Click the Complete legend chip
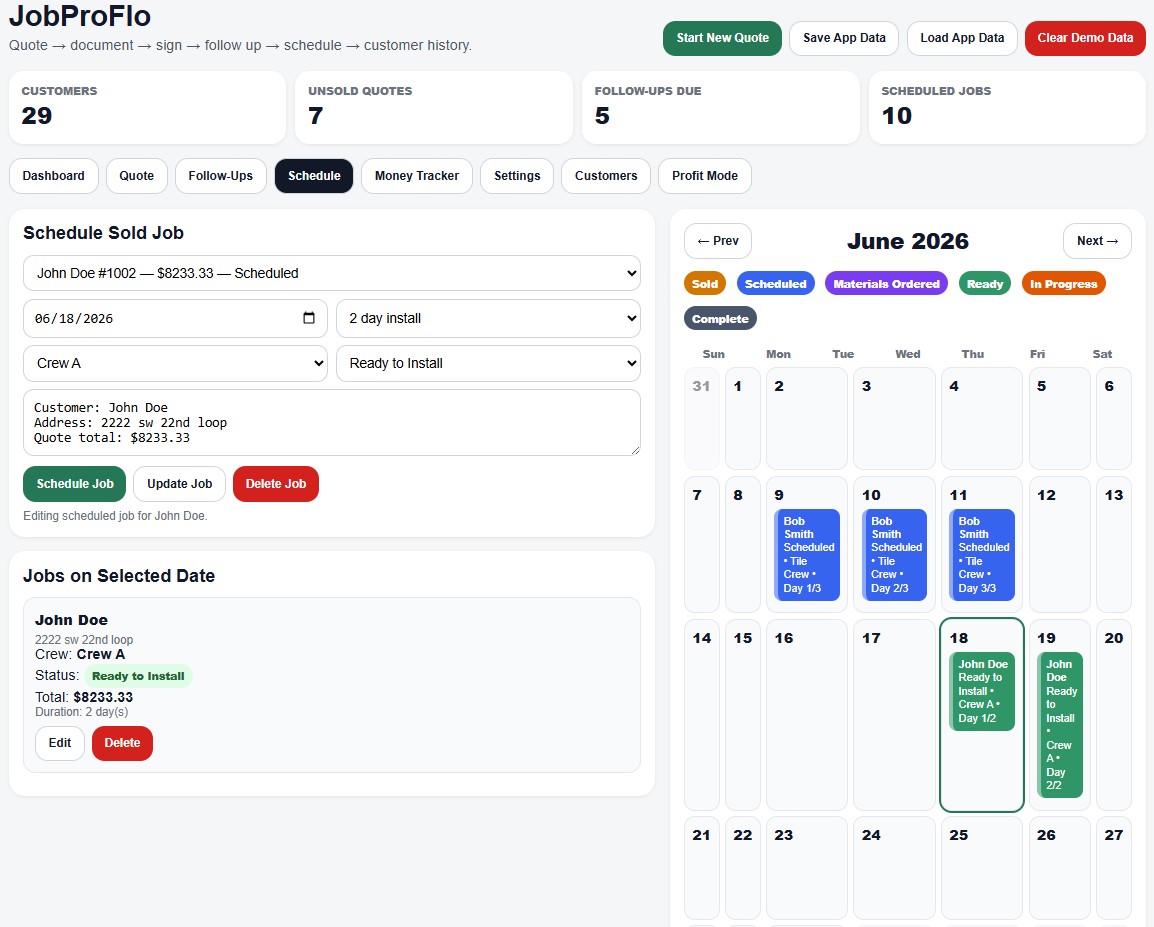Screen dimensions: 1154x927 721,319
